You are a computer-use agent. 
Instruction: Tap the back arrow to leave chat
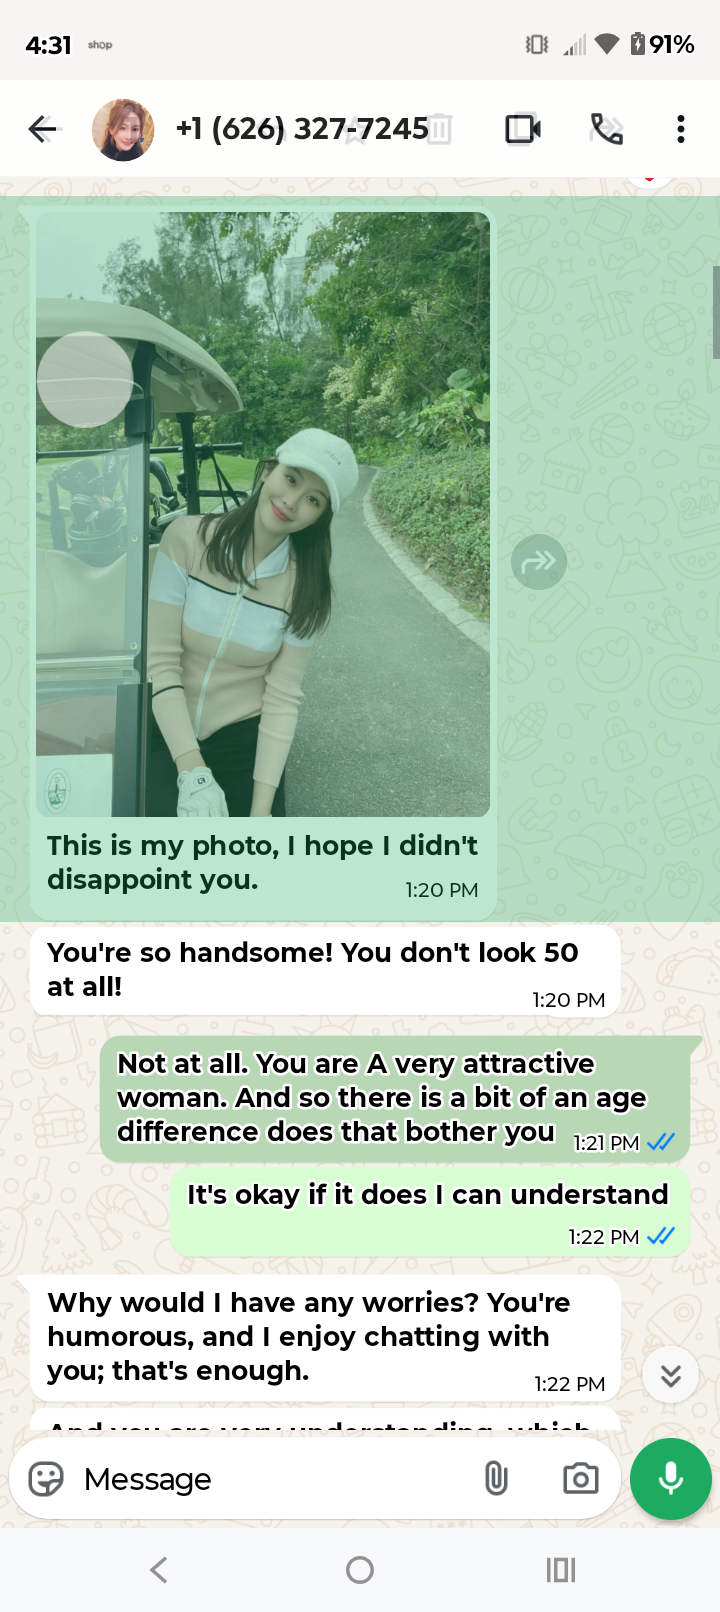[43, 129]
